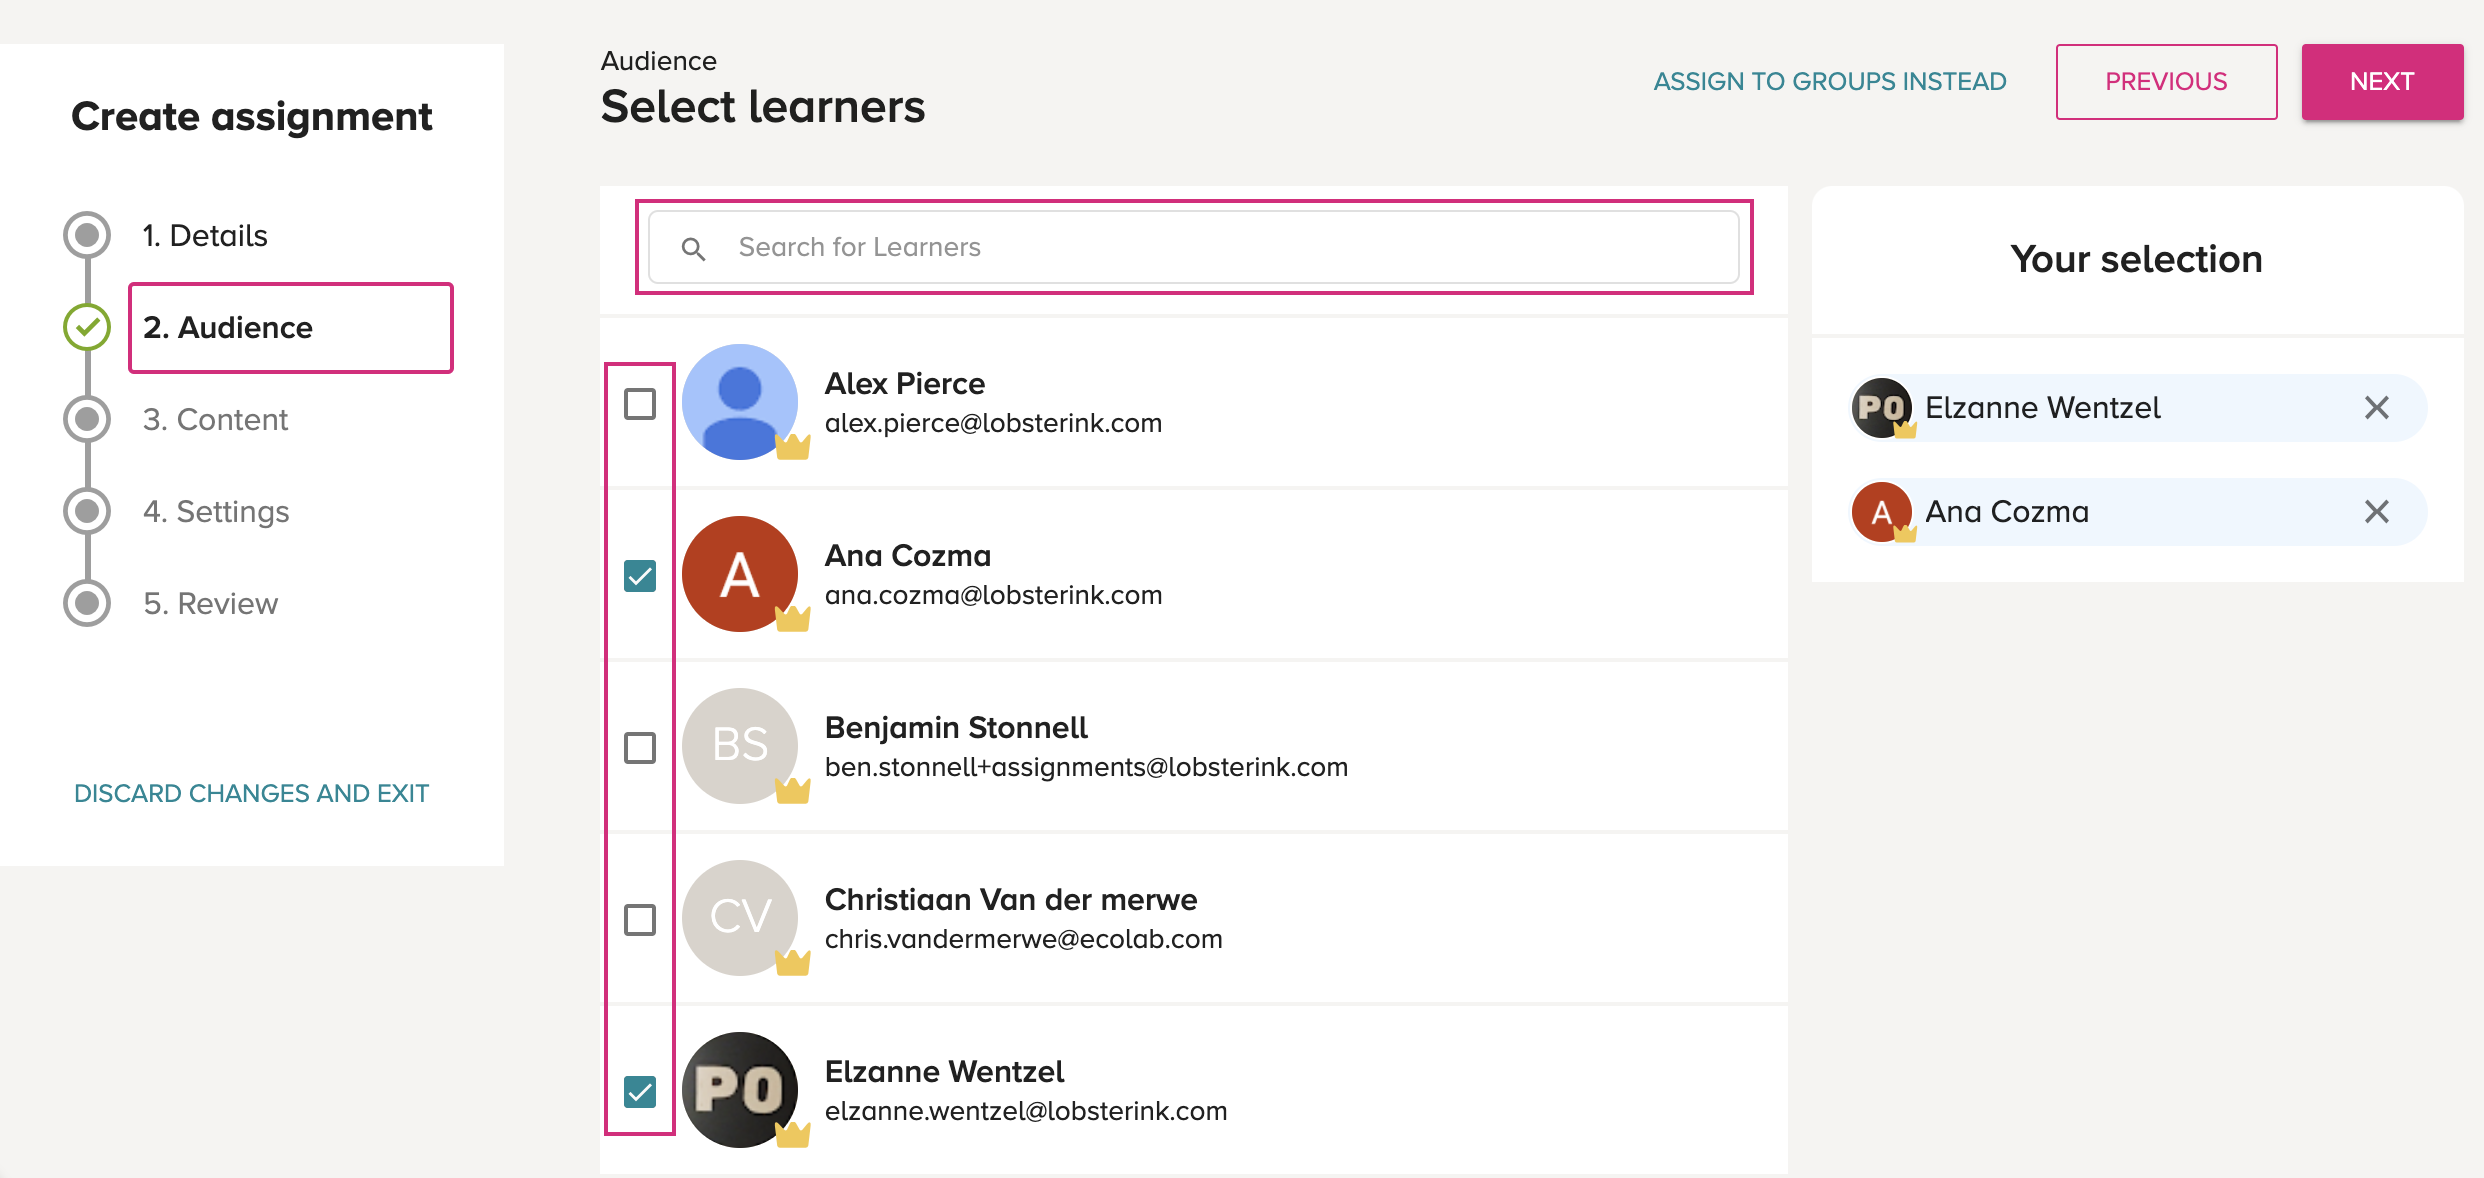This screenshot has width=2484, height=1178.
Task: Select the Benjamin Stonnell checkbox
Action: pyautogui.click(x=640, y=748)
